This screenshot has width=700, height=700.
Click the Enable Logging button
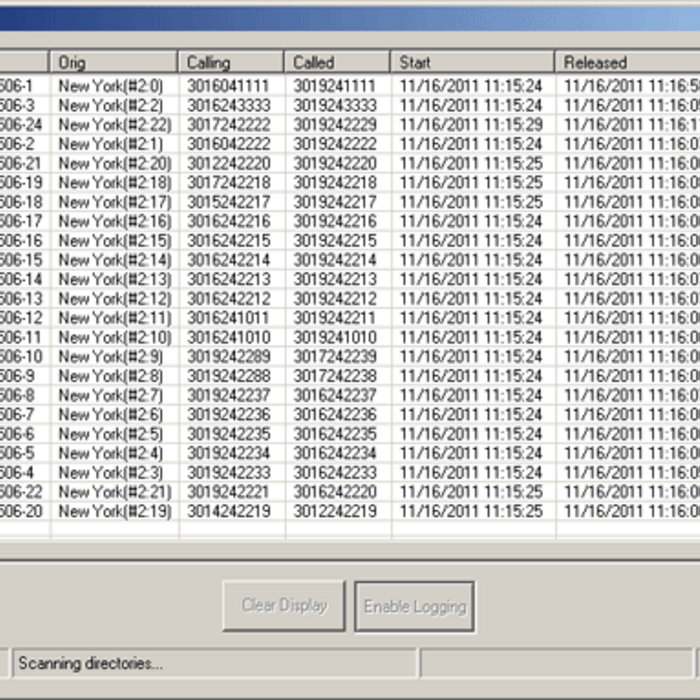click(414, 606)
